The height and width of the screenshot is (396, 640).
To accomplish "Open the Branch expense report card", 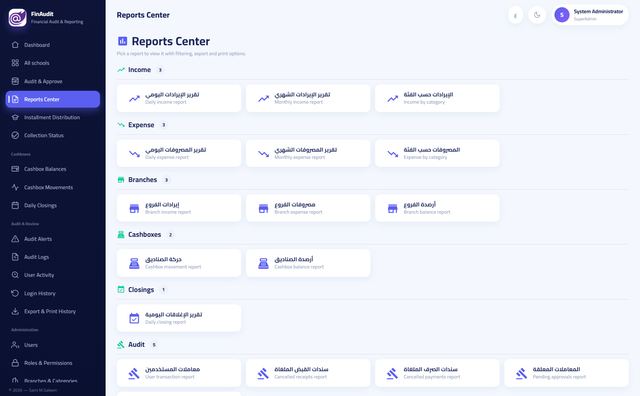I will tap(308, 208).
